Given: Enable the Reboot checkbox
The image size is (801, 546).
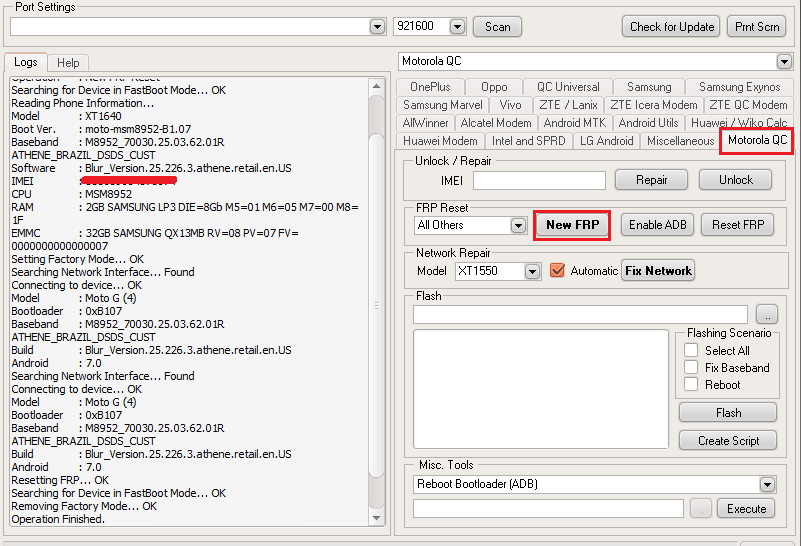Looking at the screenshot, I should click(691, 384).
